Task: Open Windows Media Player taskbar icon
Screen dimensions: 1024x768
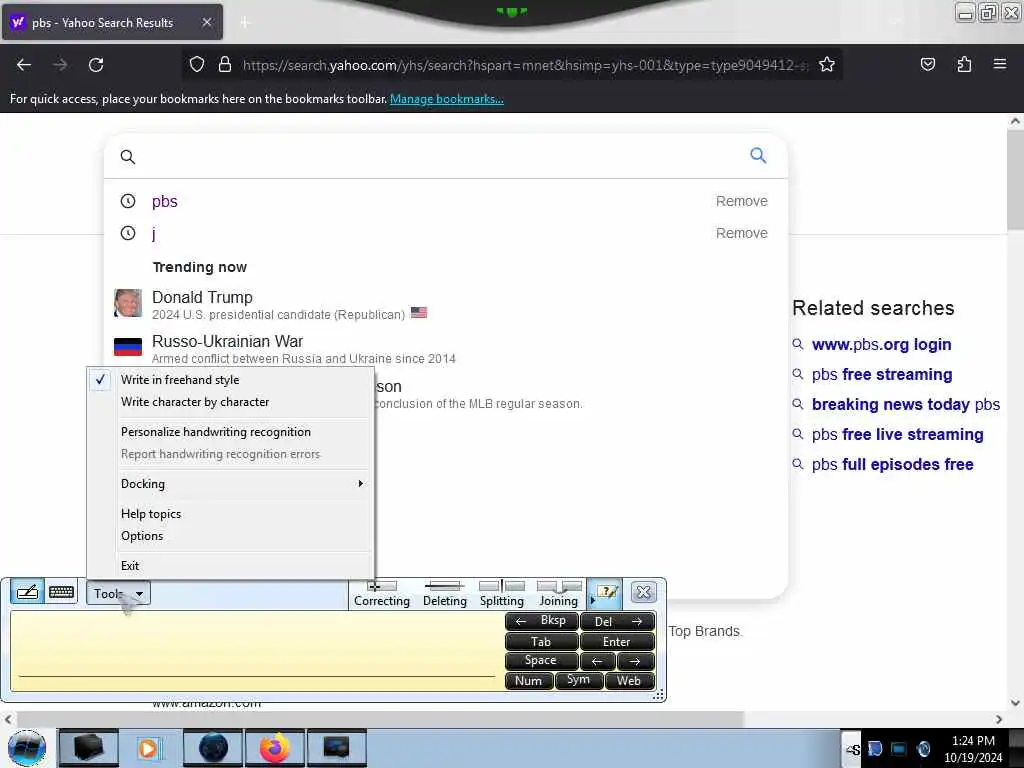Action: pos(148,748)
